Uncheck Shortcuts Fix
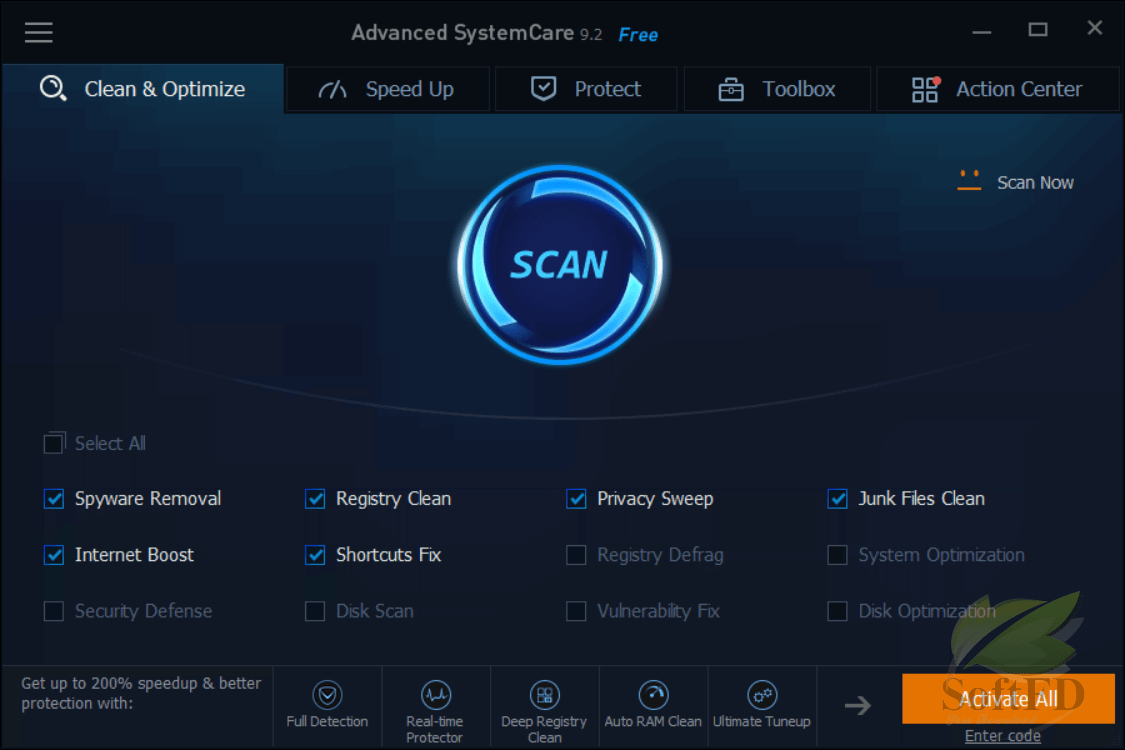Image resolution: width=1125 pixels, height=750 pixels. pyautogui.click(x=315, y=555)
